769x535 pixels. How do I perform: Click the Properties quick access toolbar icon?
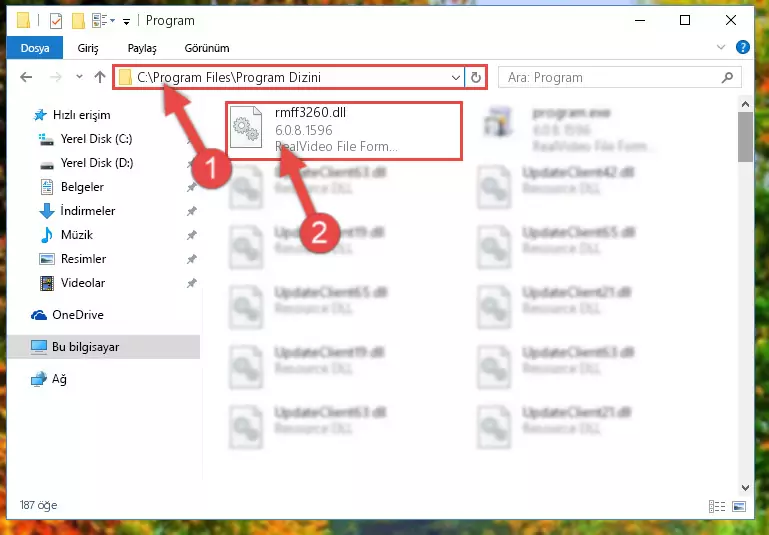coord(56,21)
